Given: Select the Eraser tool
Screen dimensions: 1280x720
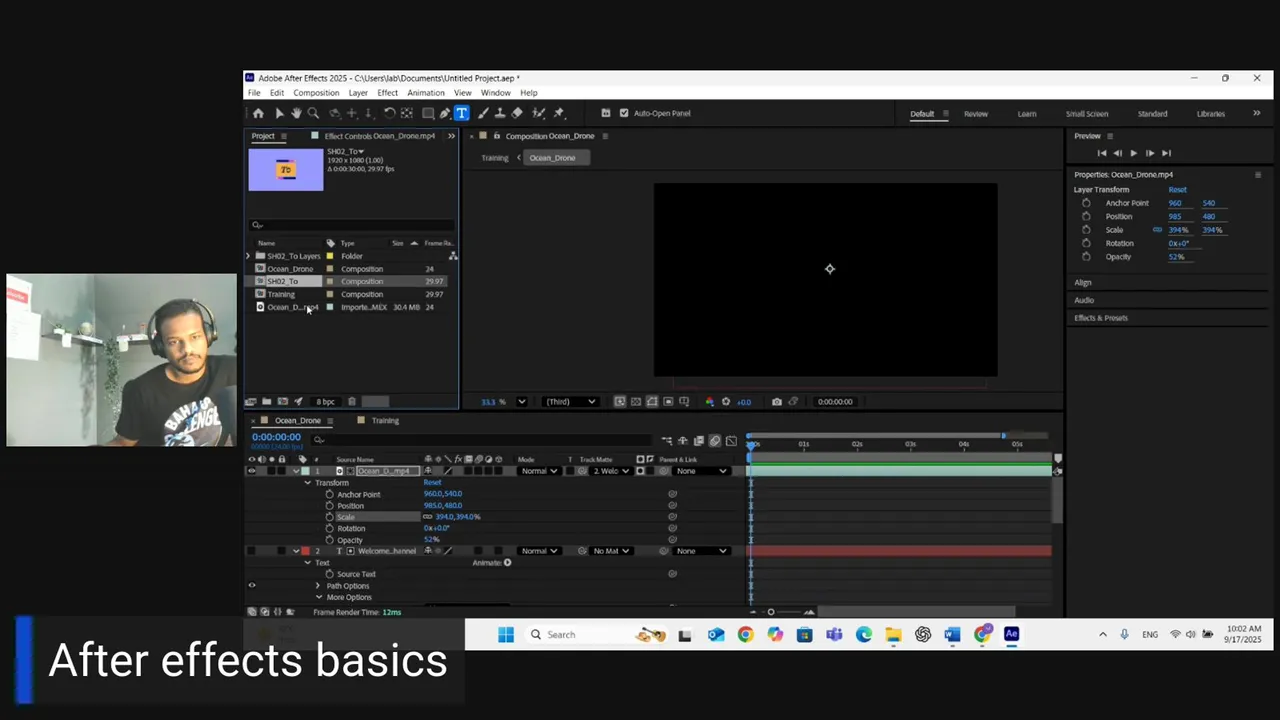Looking at the screenshot, I should tap(517, 113).
